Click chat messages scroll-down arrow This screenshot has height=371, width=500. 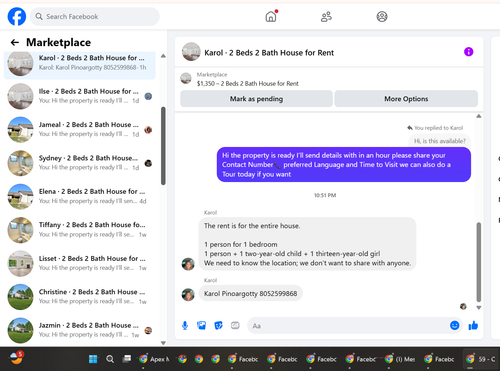(479, 308)
